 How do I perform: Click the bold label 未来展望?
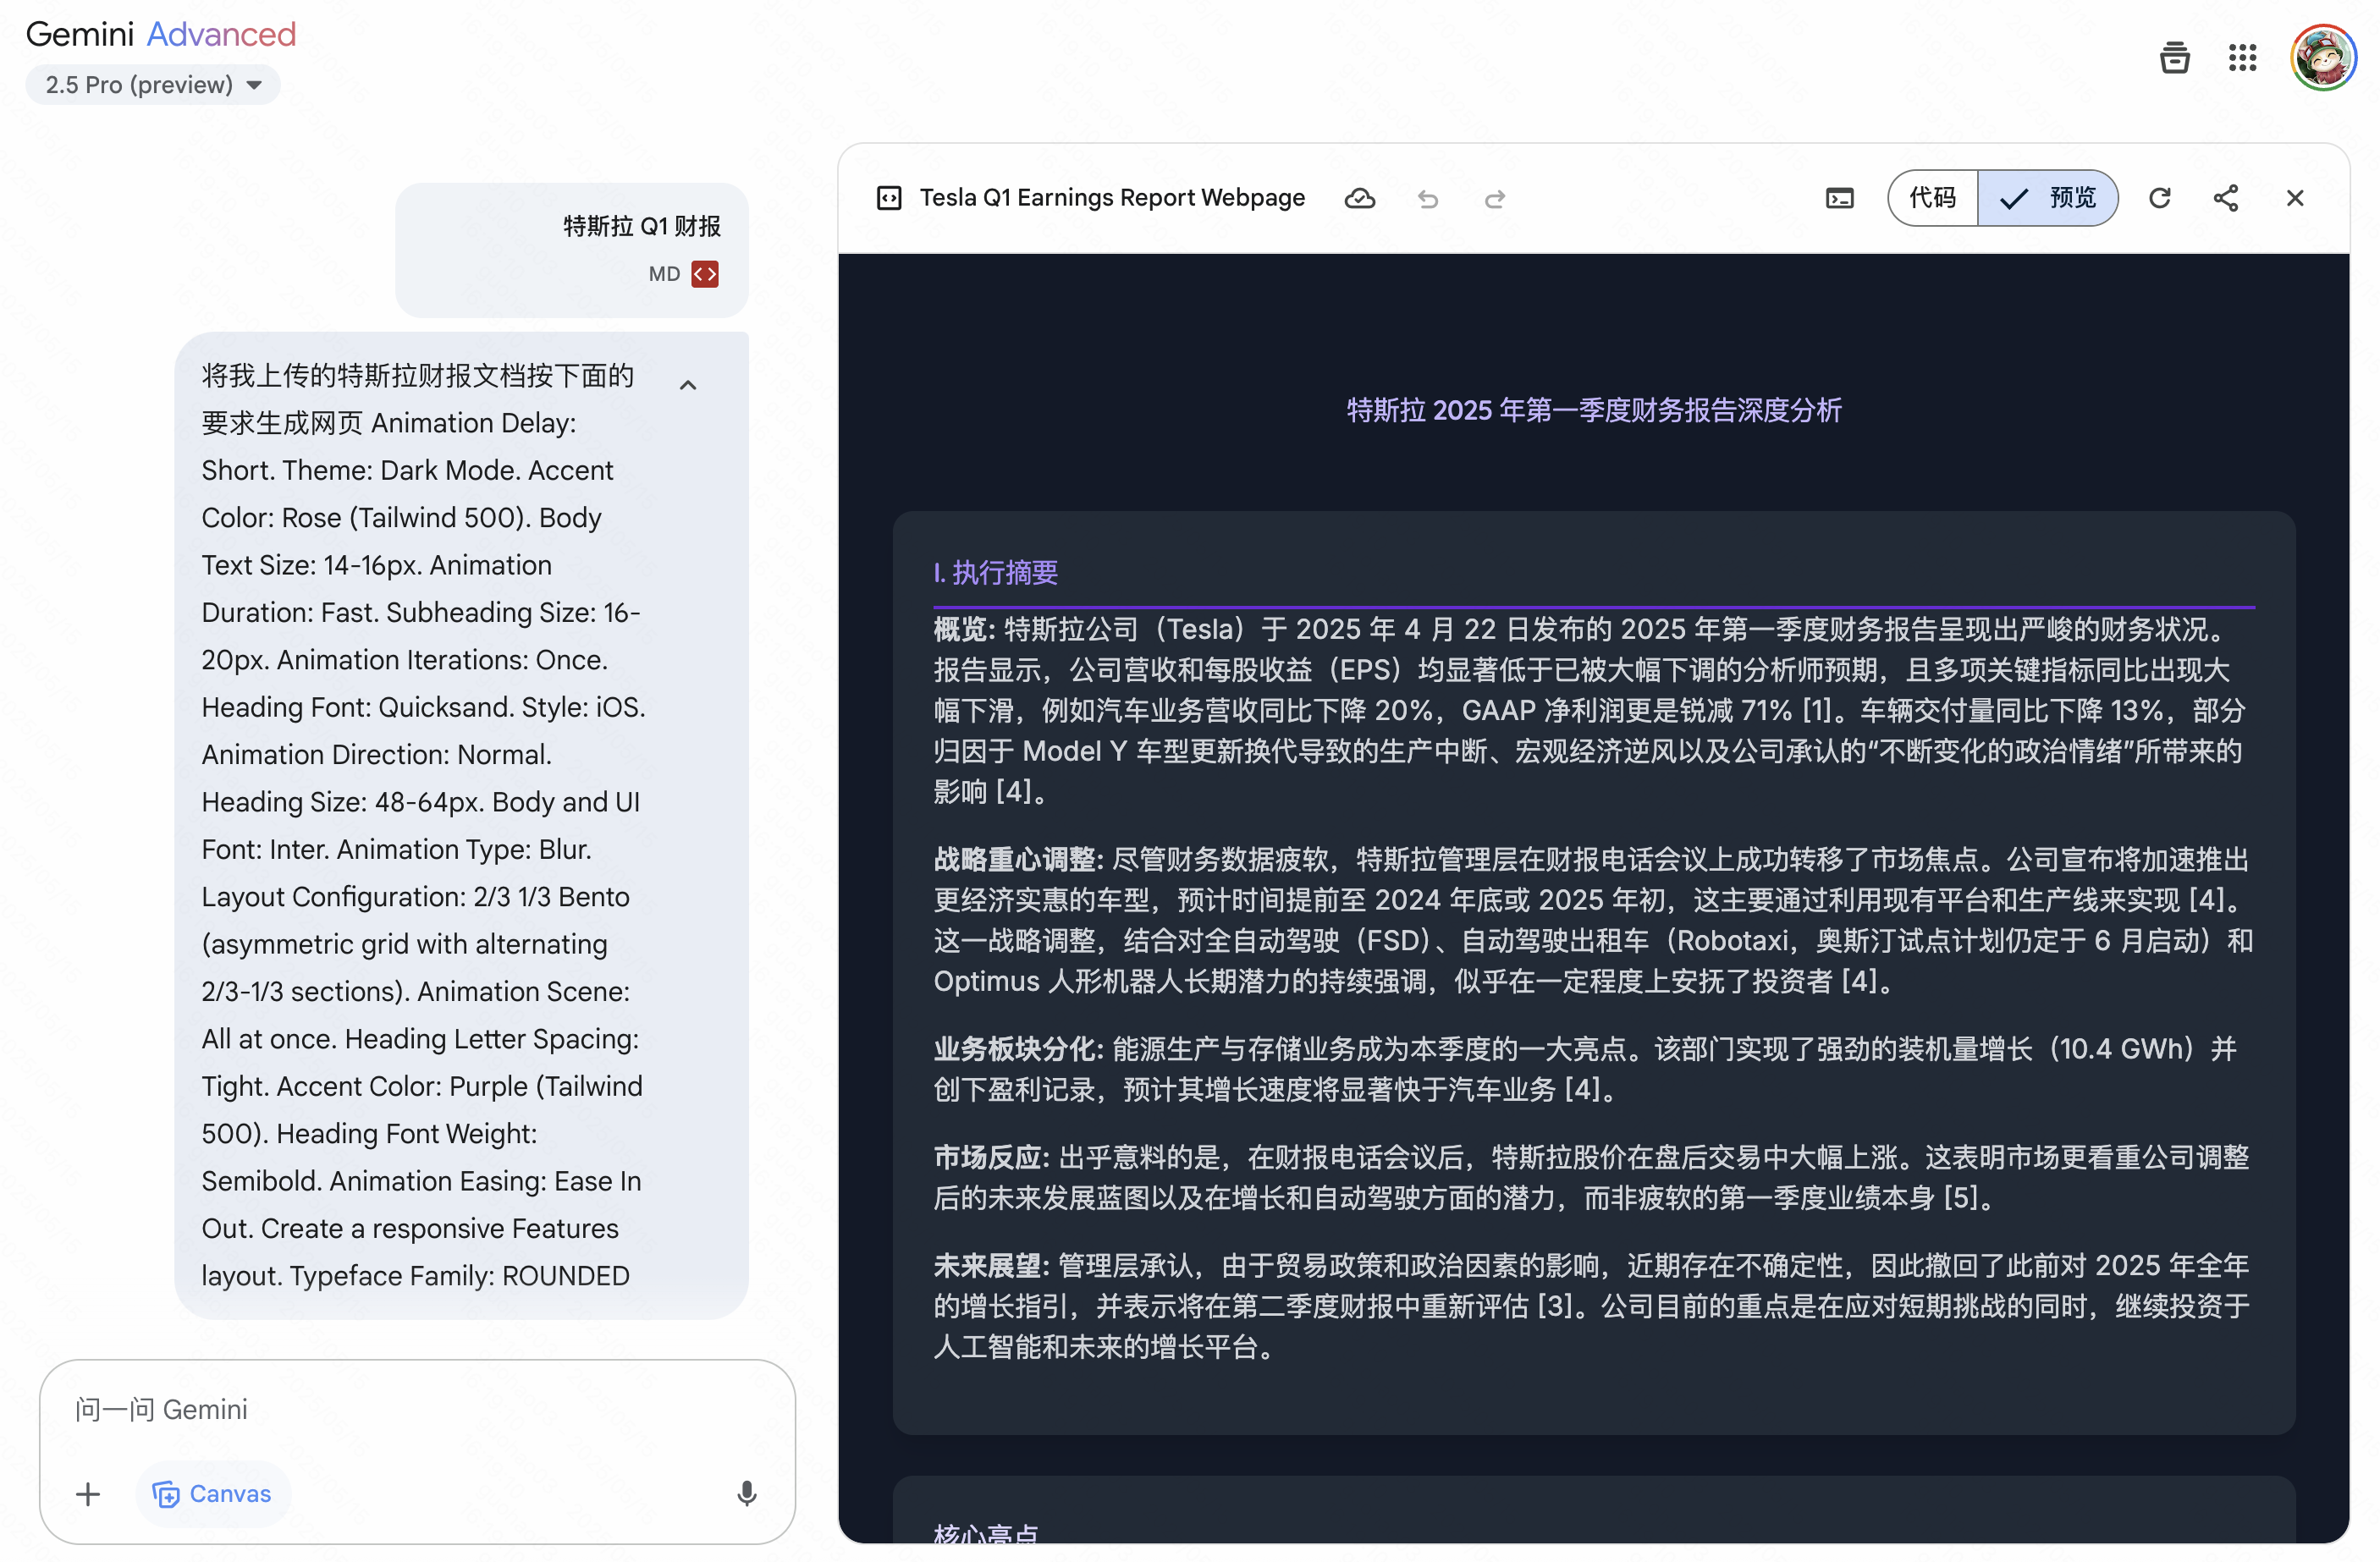991,1266
